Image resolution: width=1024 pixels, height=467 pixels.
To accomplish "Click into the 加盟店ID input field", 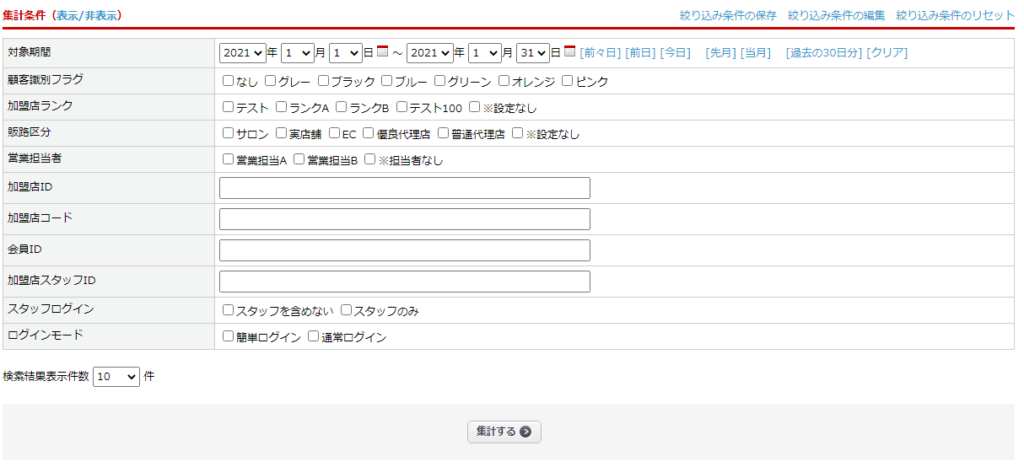I will coord(404,188).
